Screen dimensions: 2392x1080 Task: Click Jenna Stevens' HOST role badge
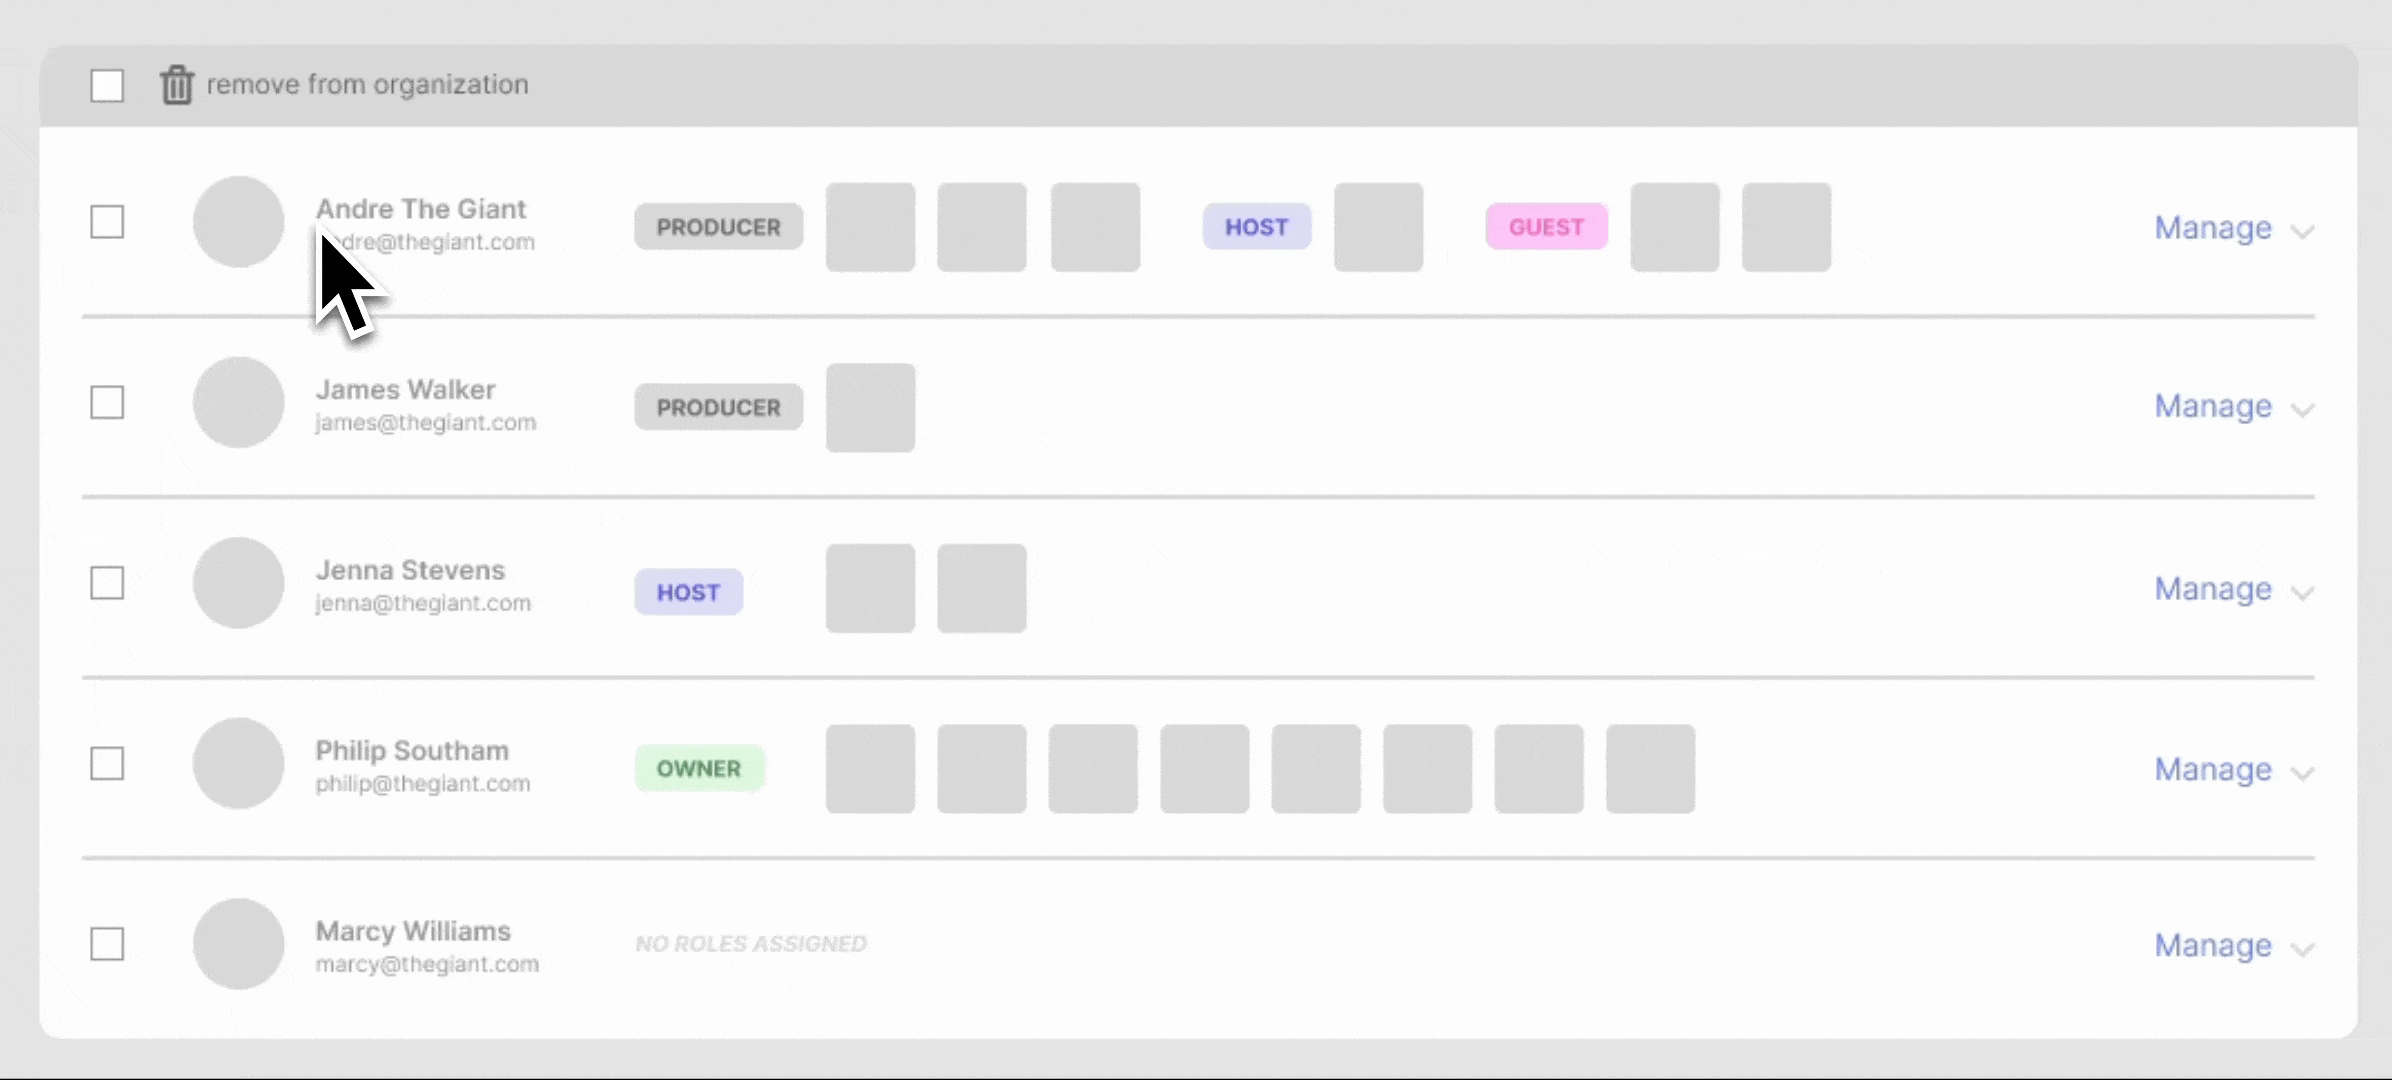[x=689, y=592]
